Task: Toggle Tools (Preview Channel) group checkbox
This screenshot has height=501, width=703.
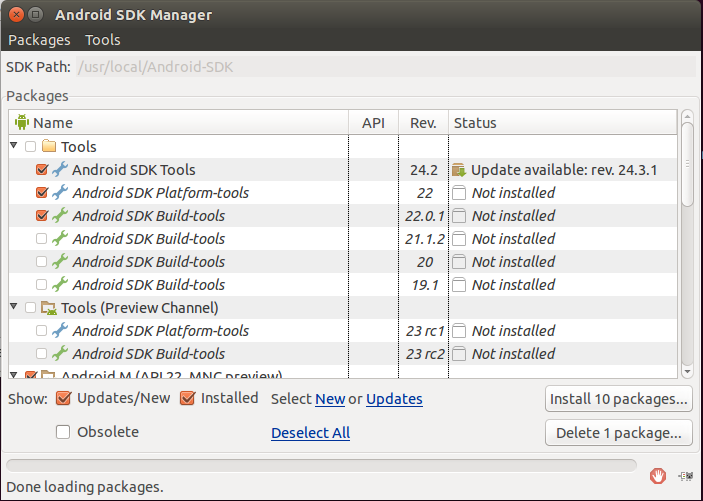Action: click(x=30, y=307)
